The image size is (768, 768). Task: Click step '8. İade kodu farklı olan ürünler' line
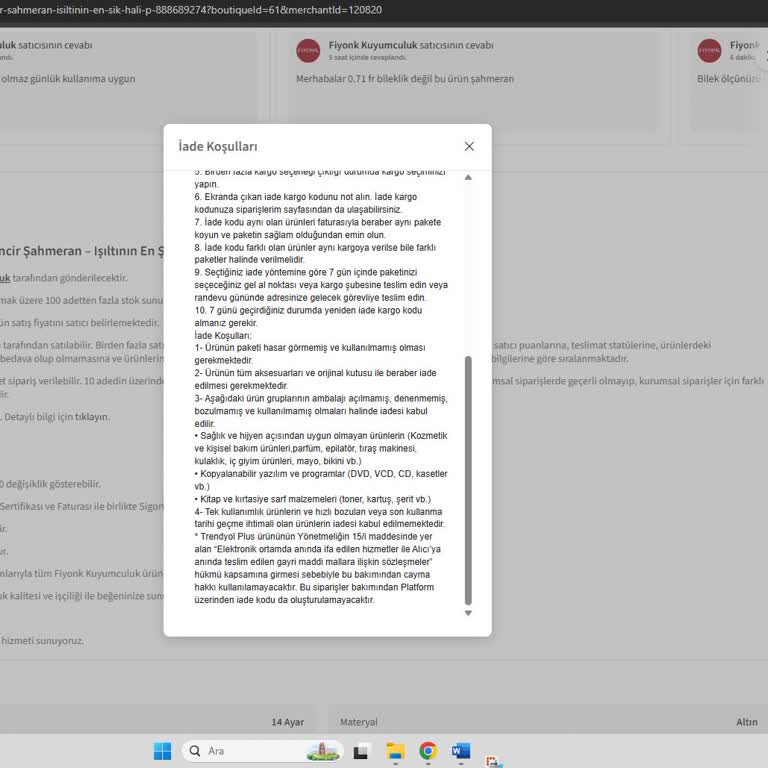click(x=315, y=247)
